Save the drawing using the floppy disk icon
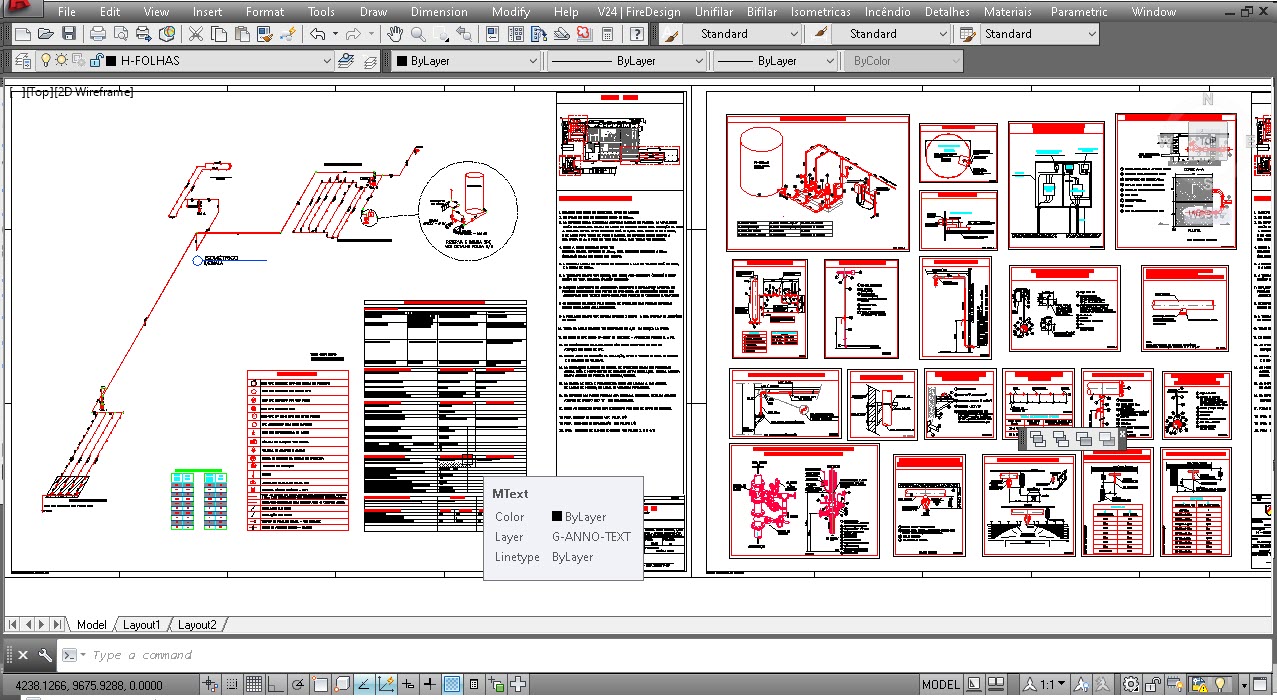The width and height of the screenshot is (1277, 700). coord(69,34)
